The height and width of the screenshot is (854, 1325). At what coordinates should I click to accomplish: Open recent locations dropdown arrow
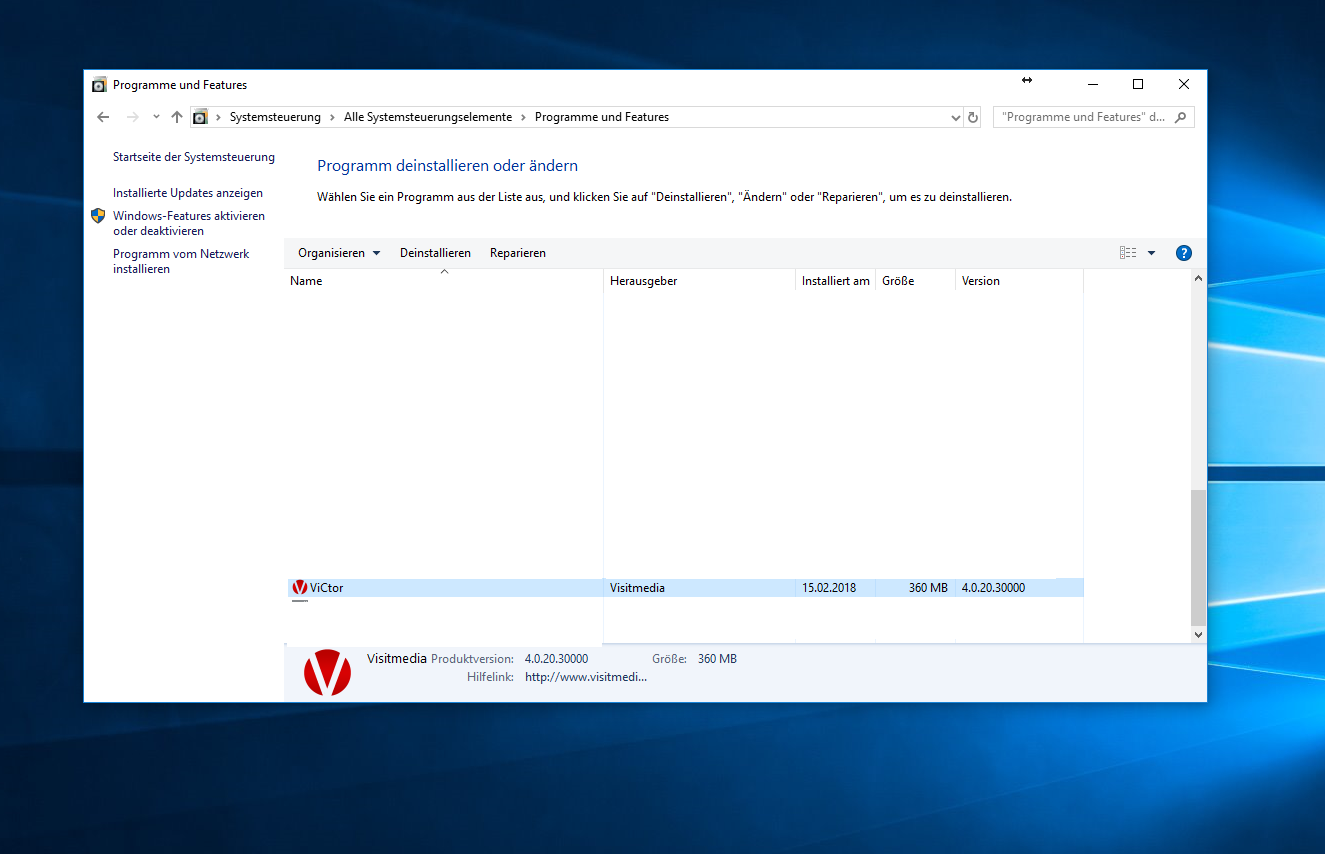click(156, 117)
